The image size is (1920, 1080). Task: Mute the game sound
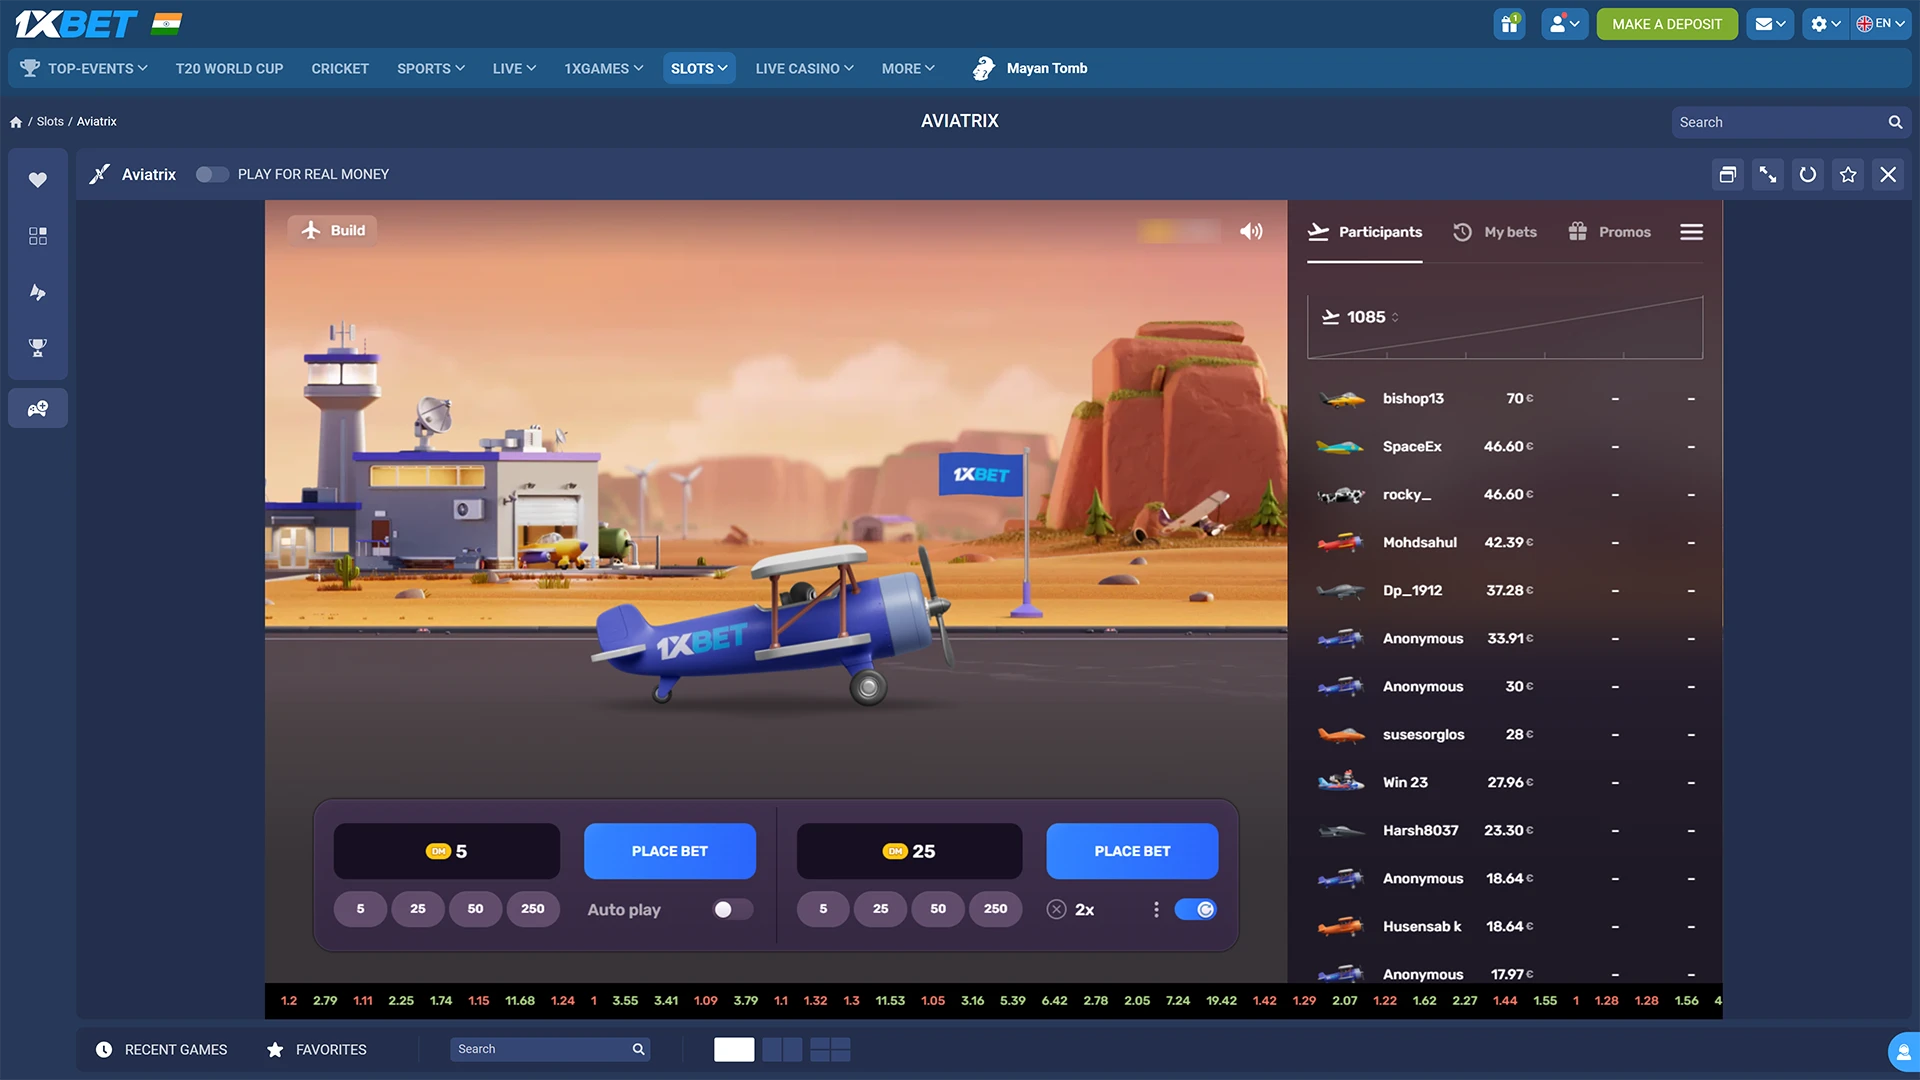(1250, 230)
